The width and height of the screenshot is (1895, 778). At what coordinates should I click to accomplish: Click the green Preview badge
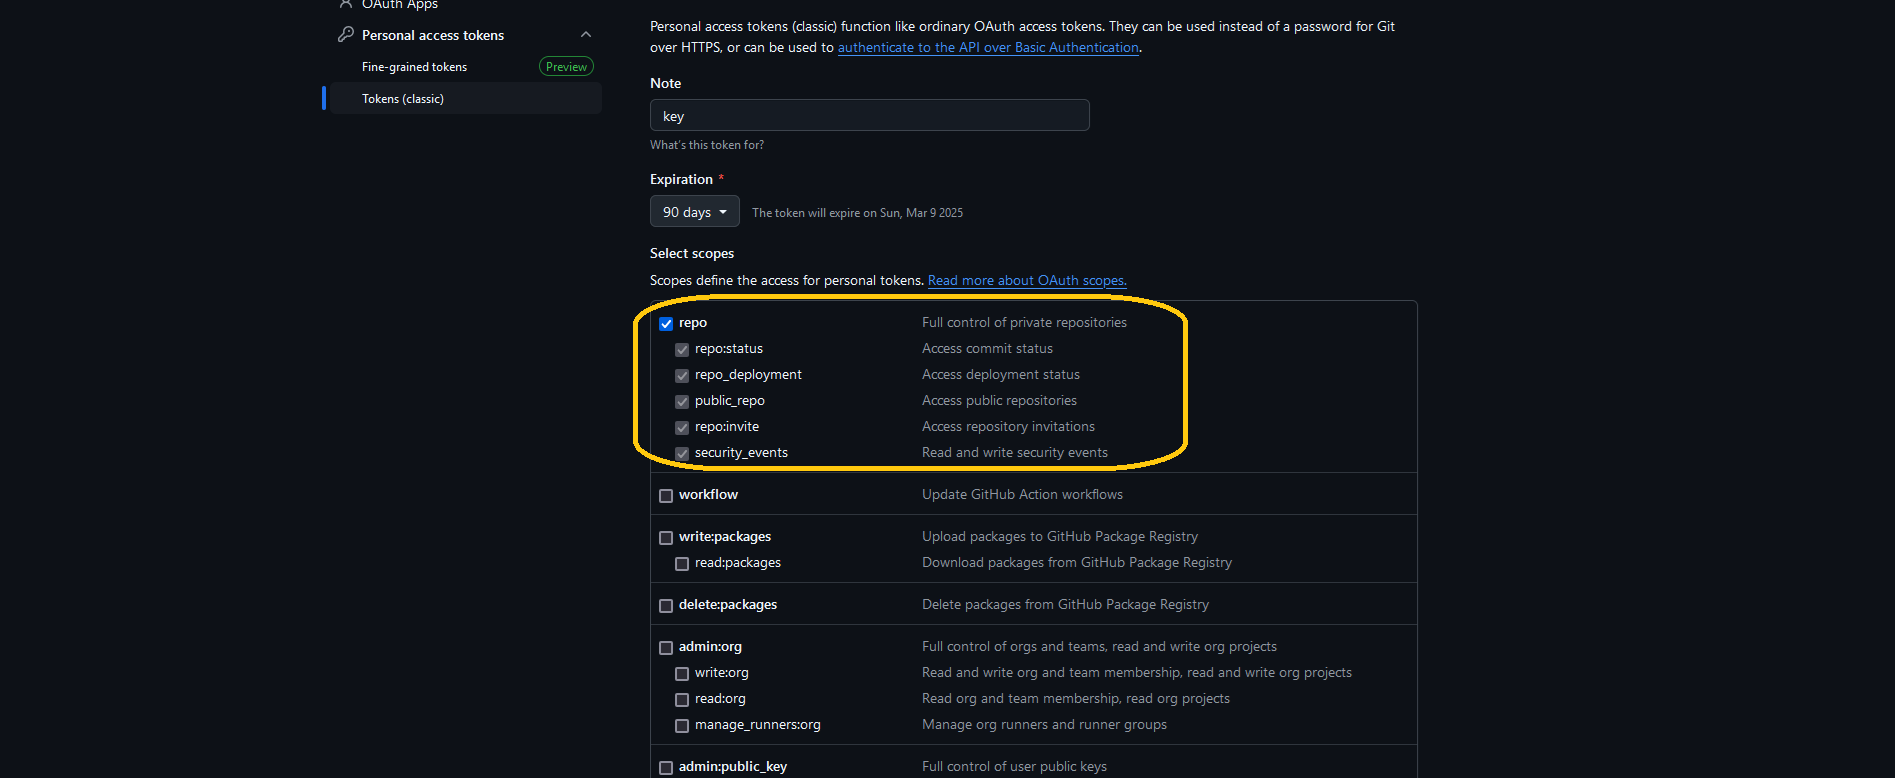coord(566,67)
